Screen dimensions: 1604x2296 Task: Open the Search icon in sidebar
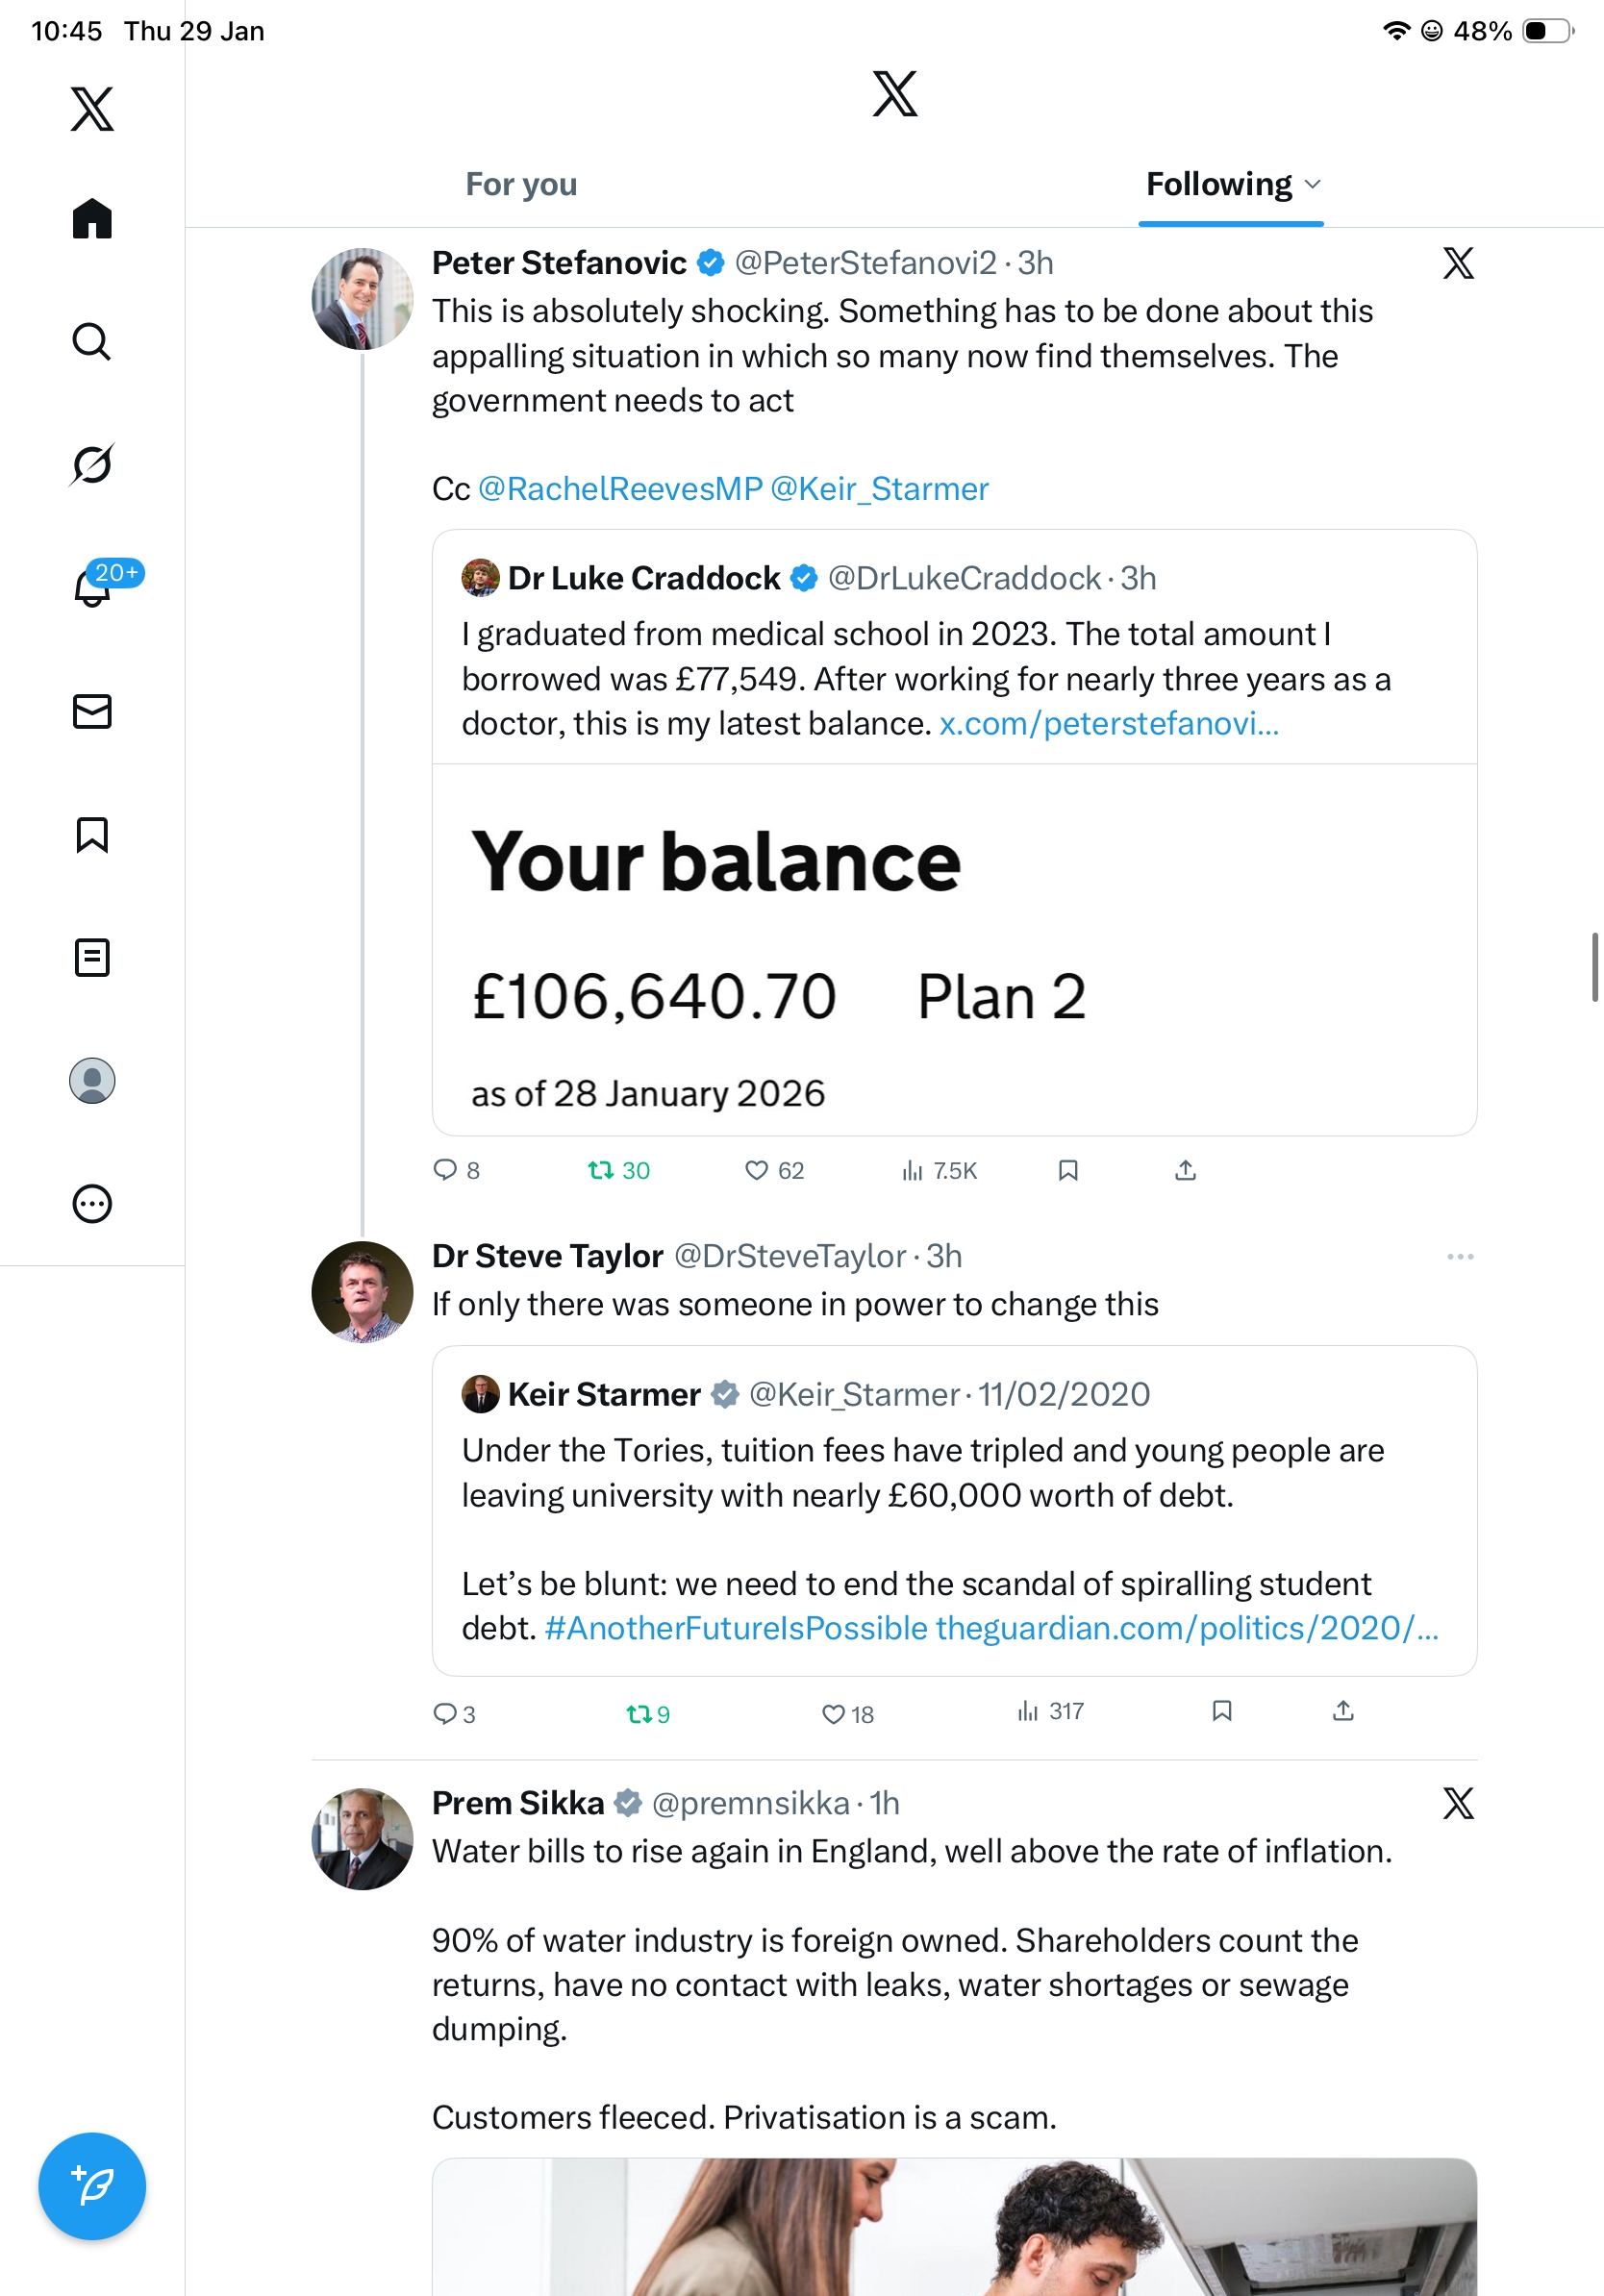pos(92,342)
